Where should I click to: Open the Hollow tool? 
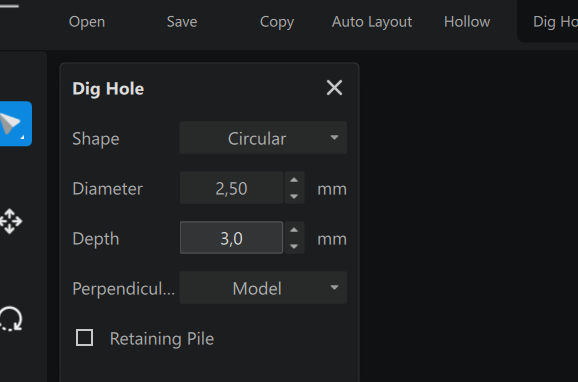point(467,22)
